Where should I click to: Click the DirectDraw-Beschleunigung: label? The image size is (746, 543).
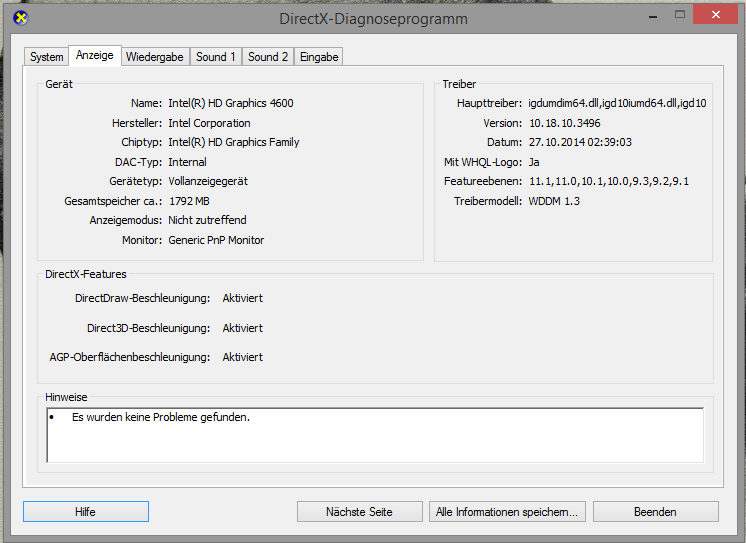point(143,298)
